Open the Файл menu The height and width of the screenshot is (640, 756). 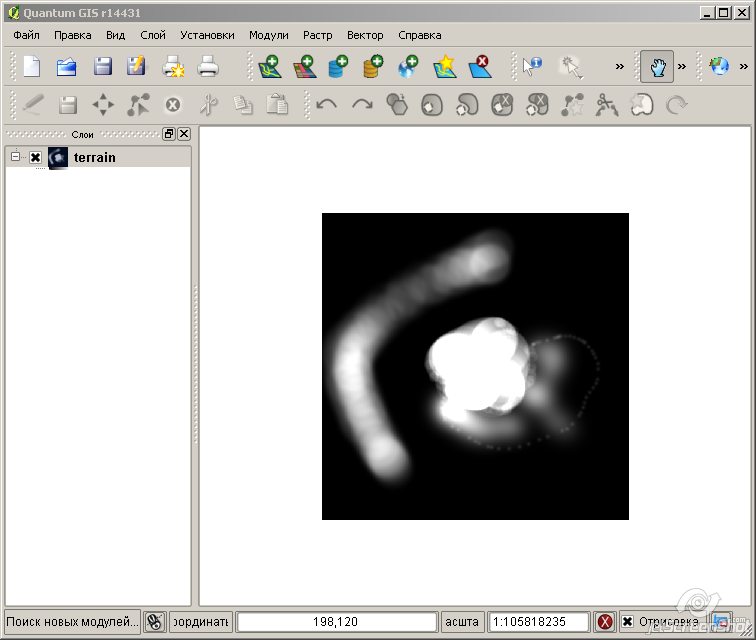[27, 35]
